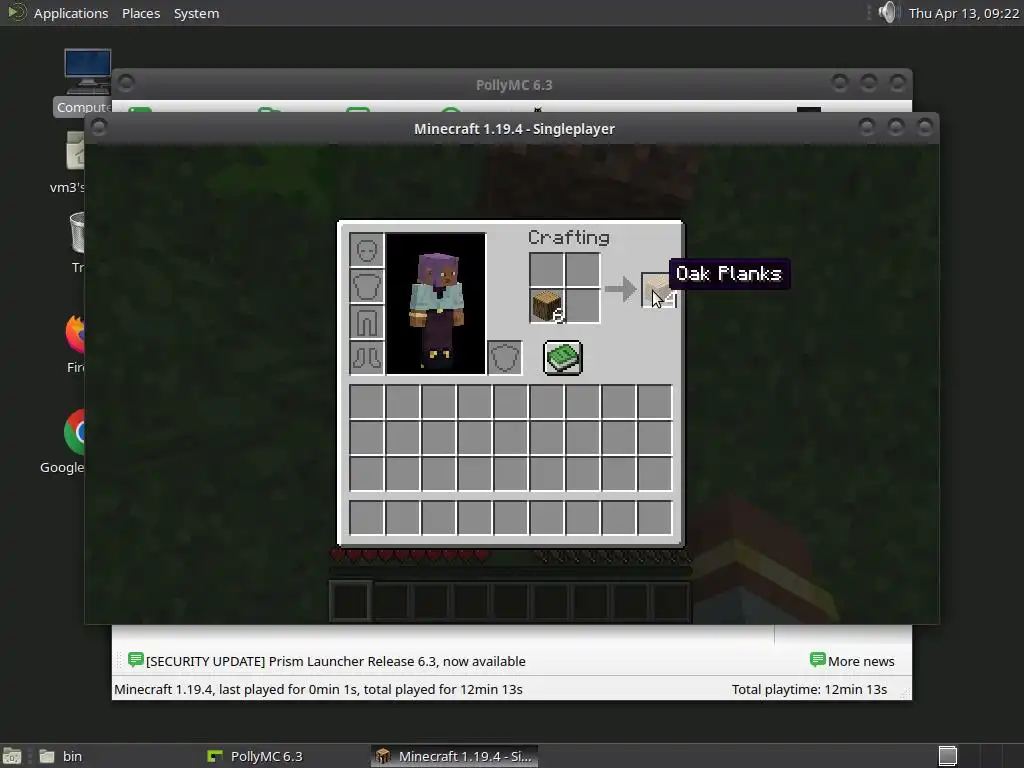Viewport: 1024px width, 768px height.
Task: Select the leggings armor slot
Action: [366, 322]
